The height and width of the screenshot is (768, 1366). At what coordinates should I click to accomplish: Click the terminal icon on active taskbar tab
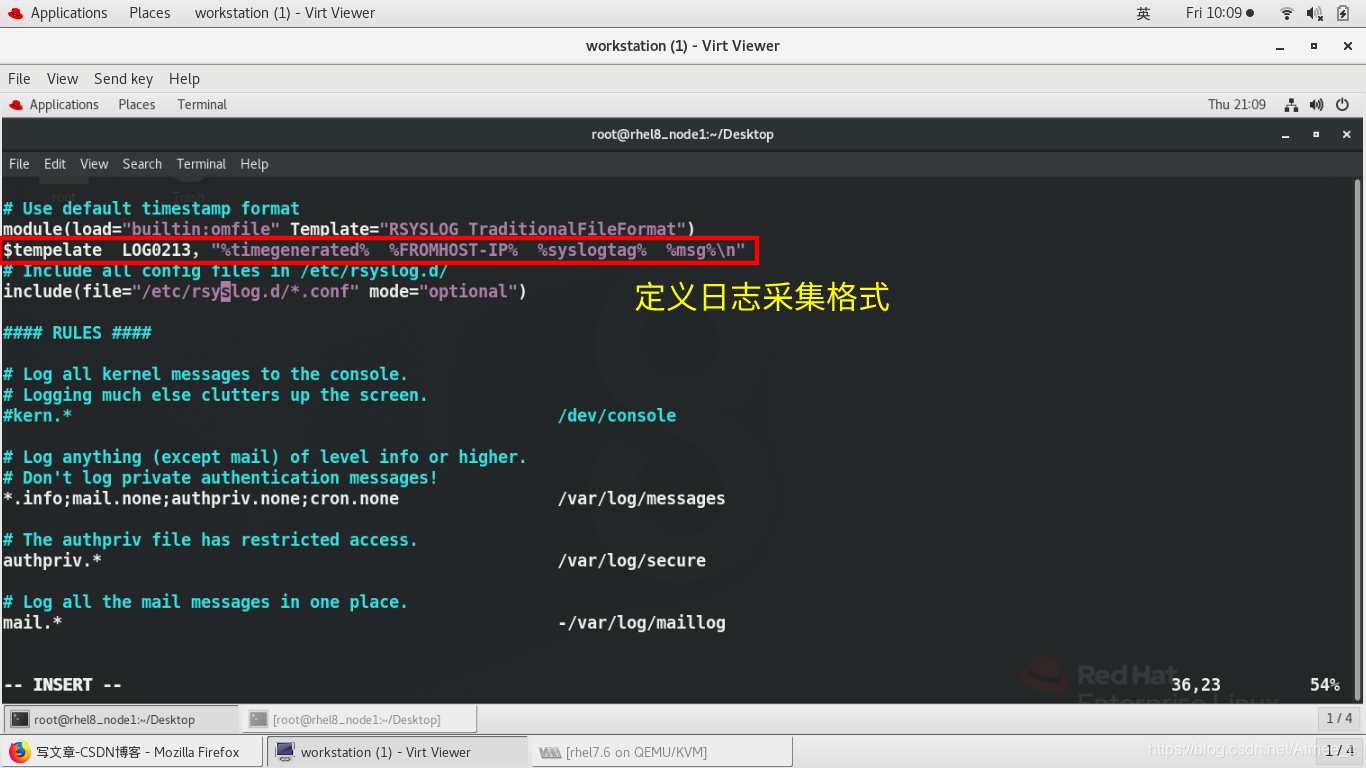(x=18, y=718)
